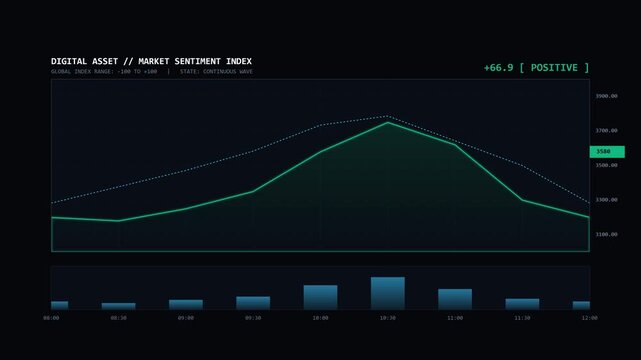The image size is (641, 360).
Task: Click the green line peak at 10:30
Action: [388, 122]
